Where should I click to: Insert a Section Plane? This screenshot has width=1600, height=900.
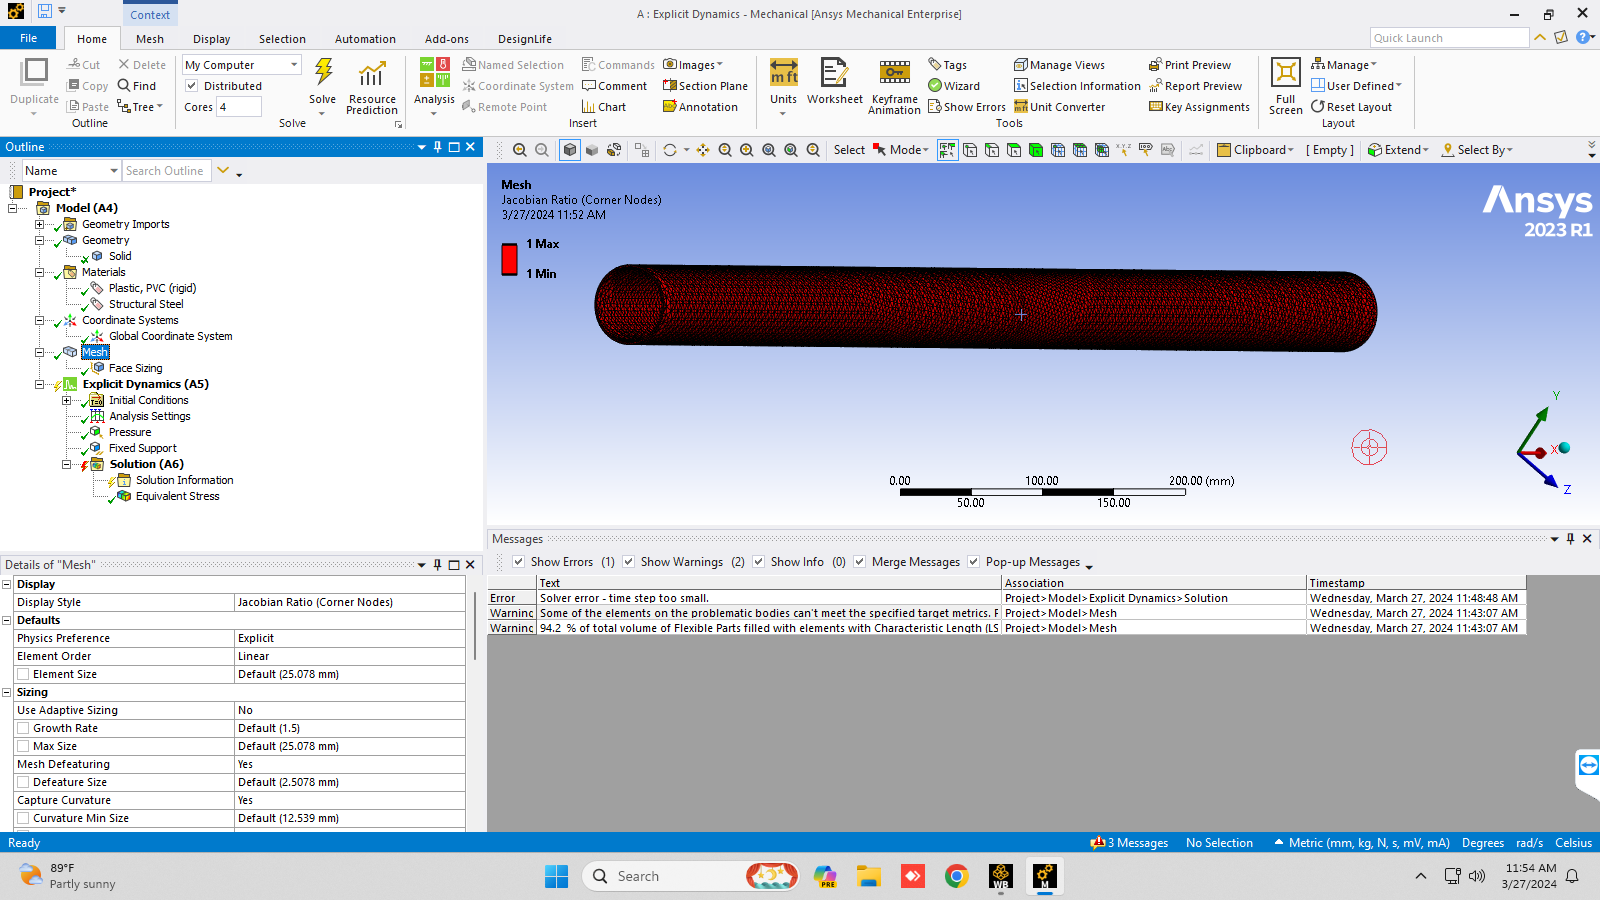click(706, 86)
